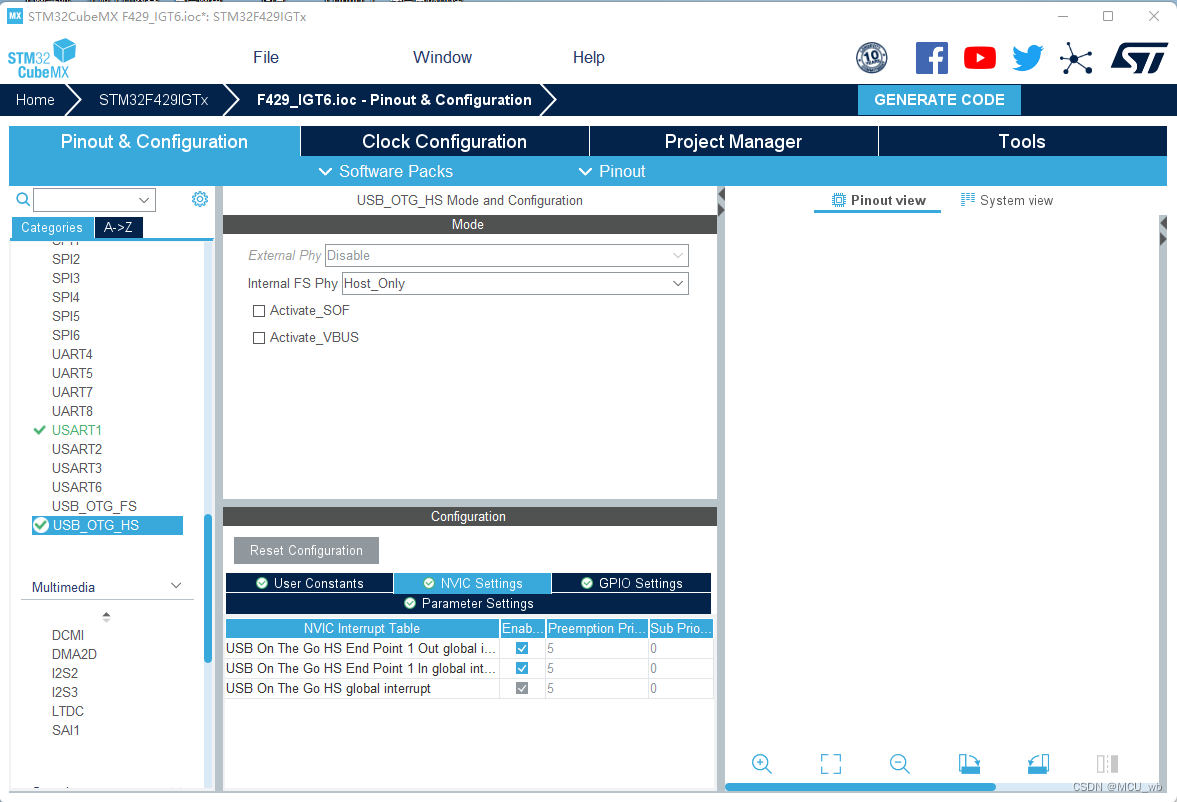
Task: Open the Facebook link icon
Action: 932,58
